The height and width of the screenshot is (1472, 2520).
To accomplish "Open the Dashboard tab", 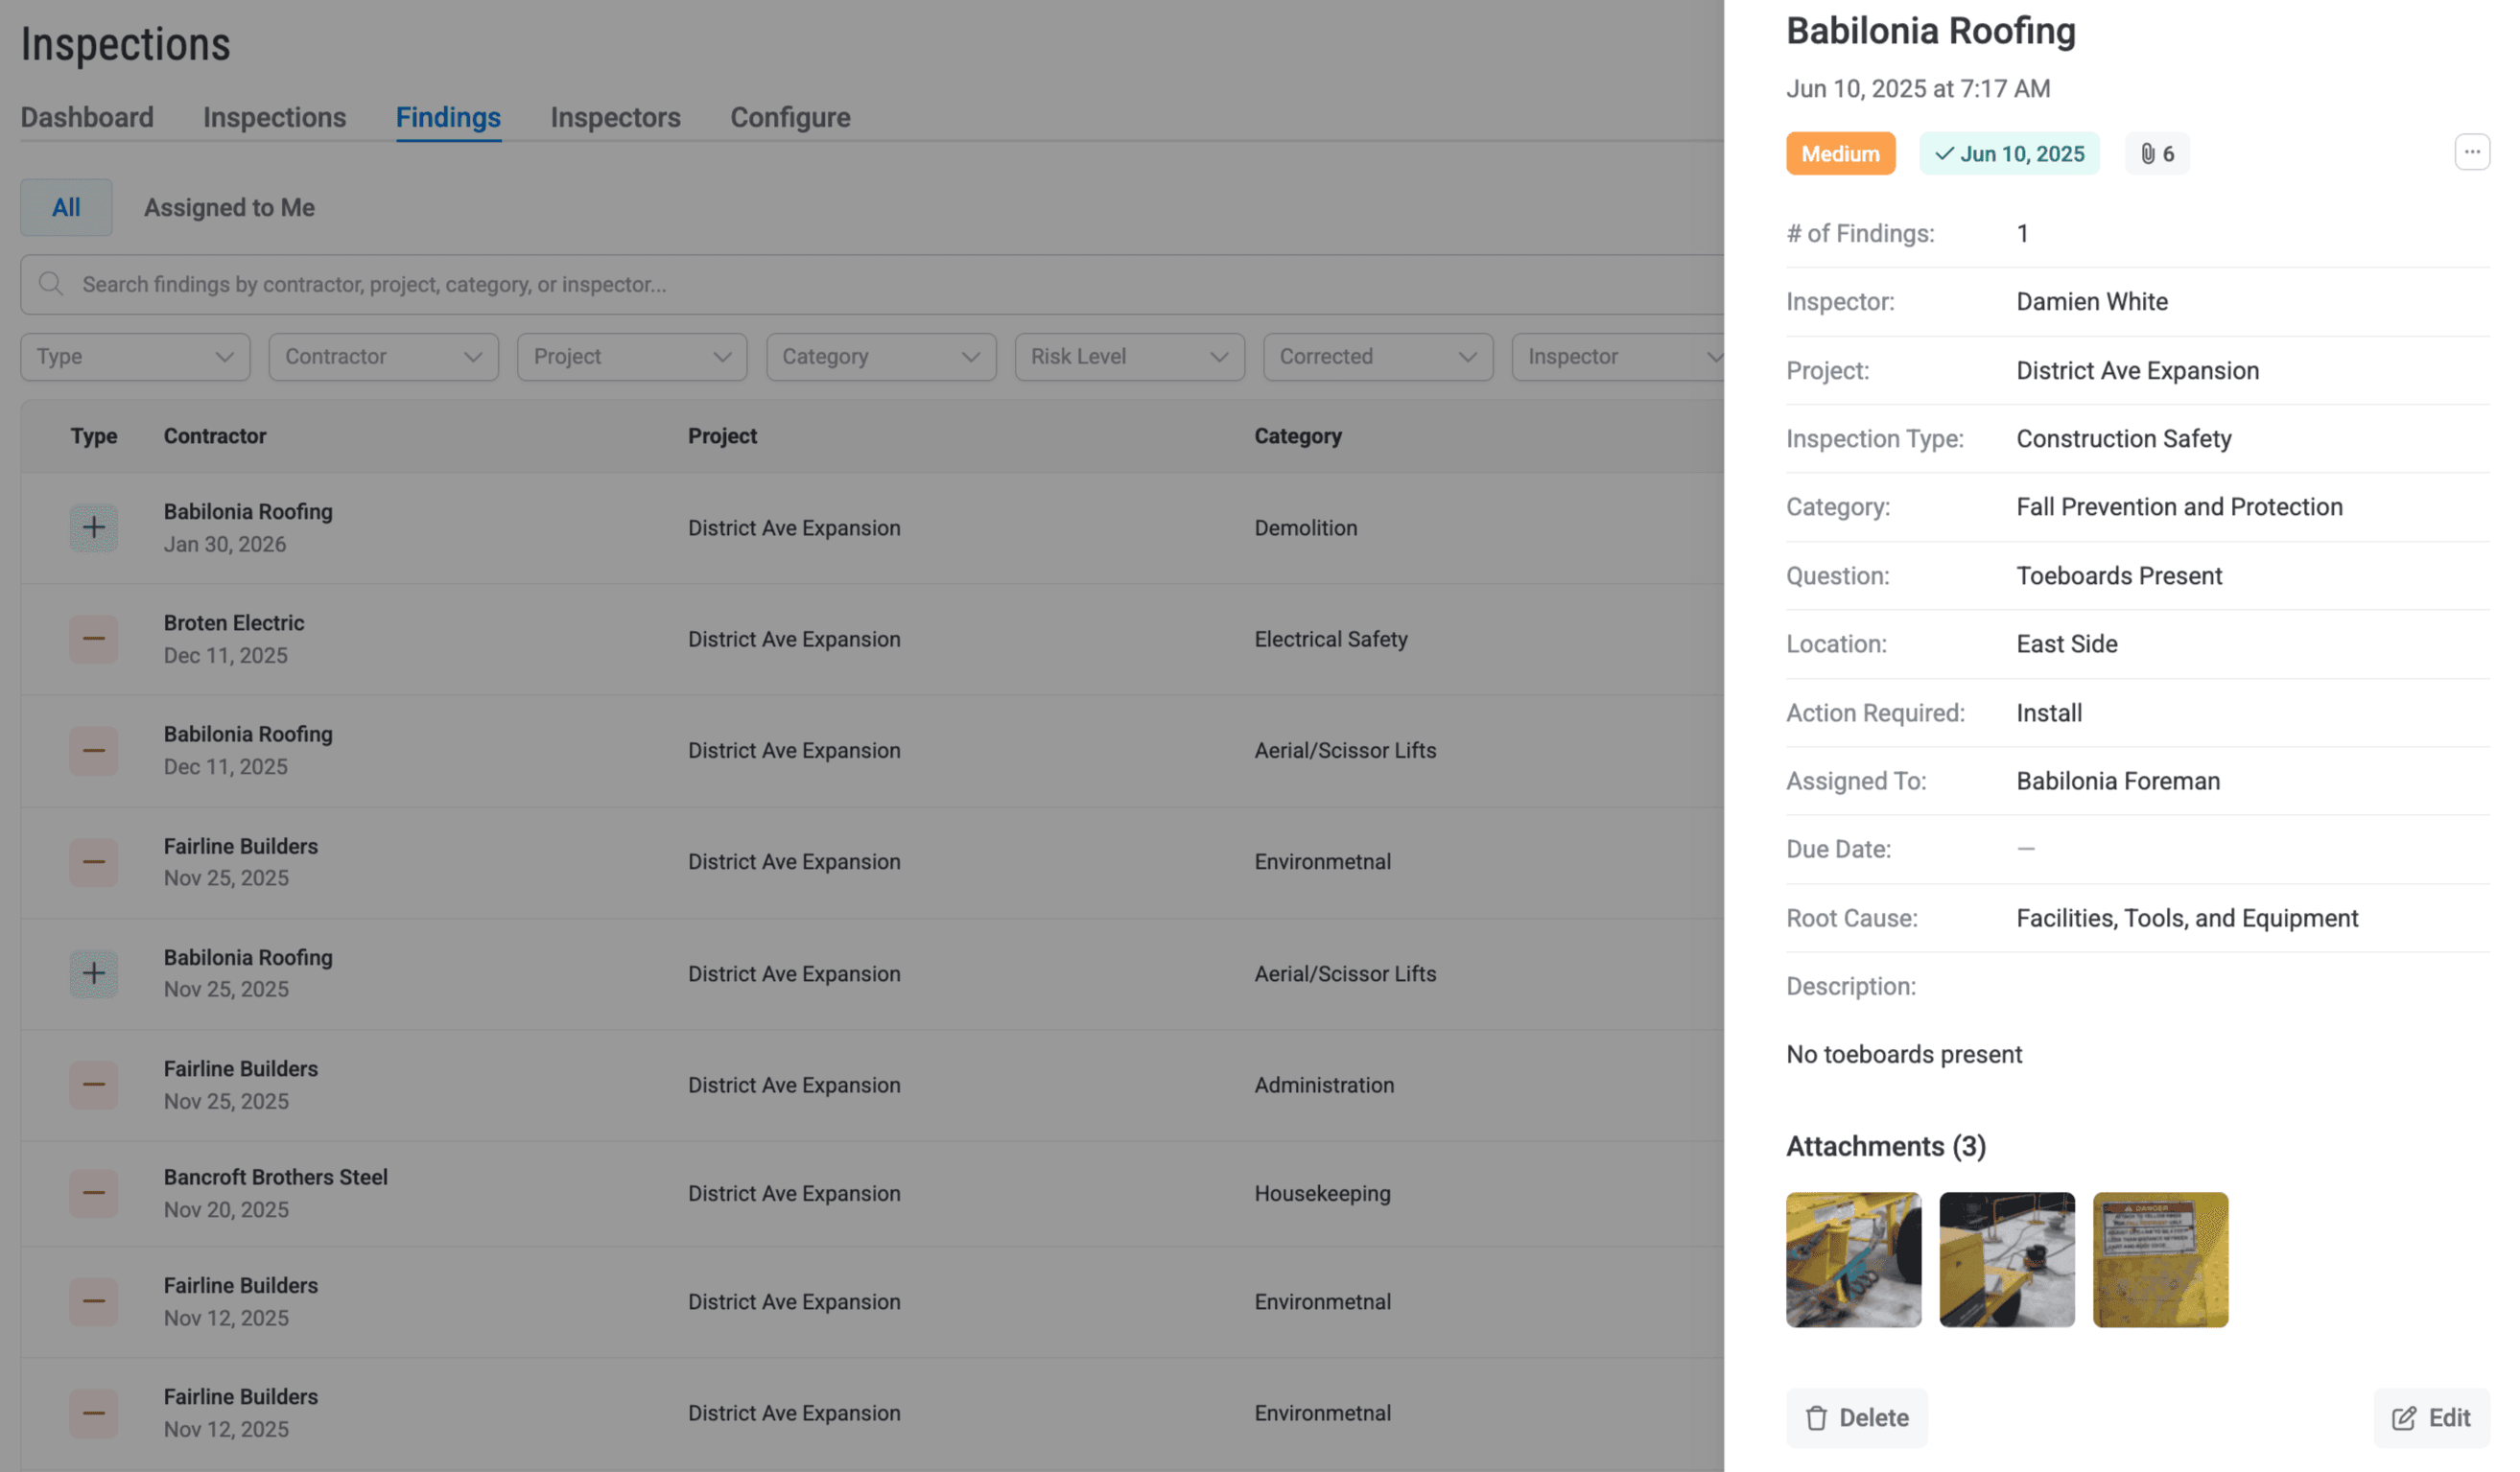I will pyautogui.click(x=87, y=118).
